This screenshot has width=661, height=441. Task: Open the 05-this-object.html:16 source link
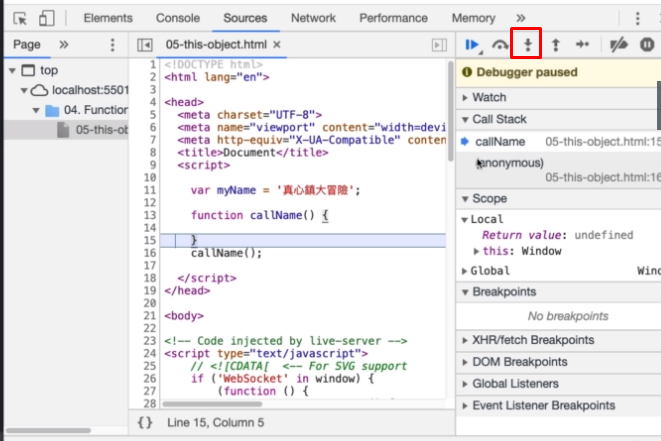tap(603, 177)
